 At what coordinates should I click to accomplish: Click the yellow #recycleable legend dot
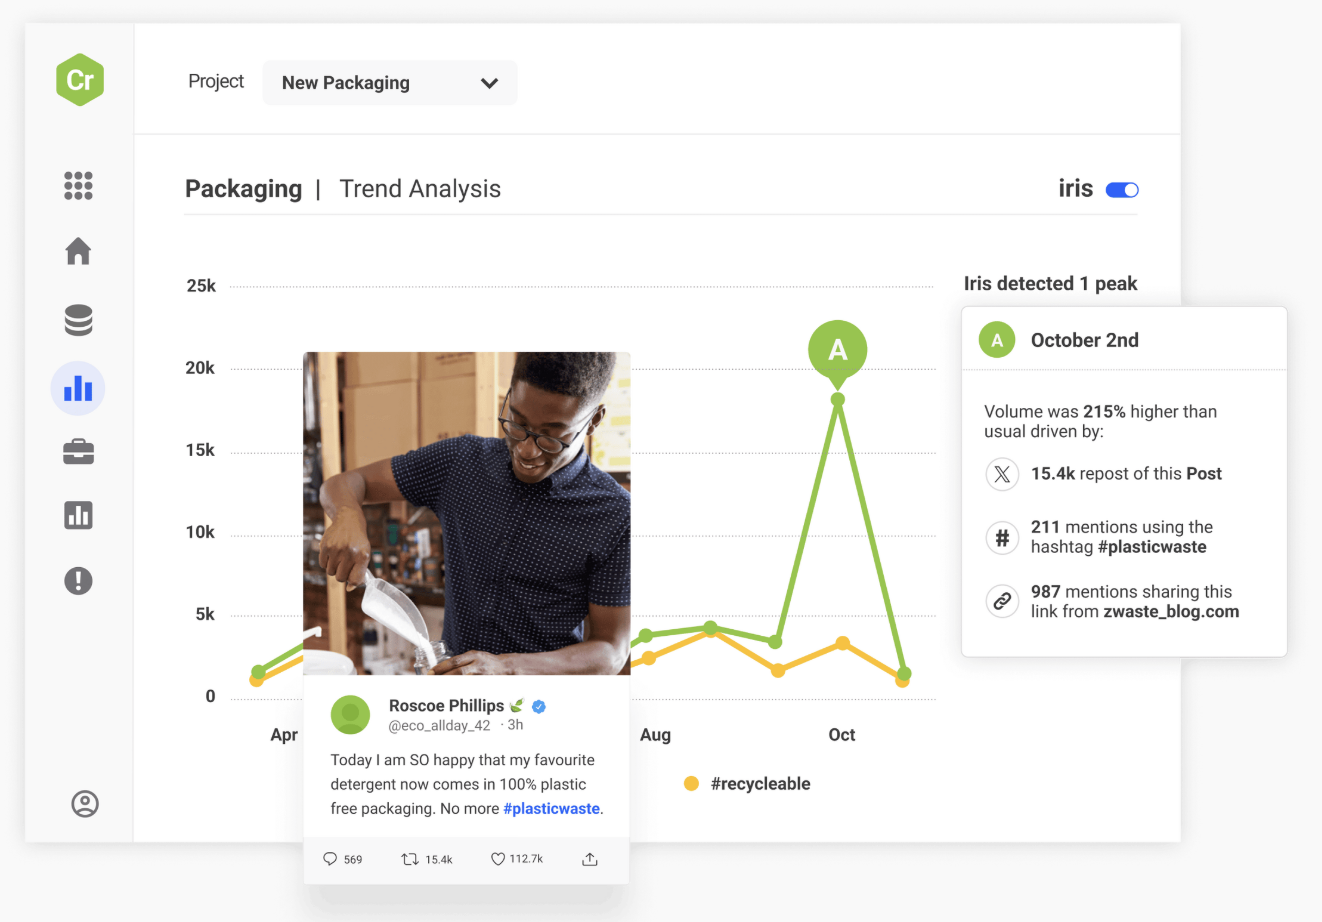tap(691, 784)
